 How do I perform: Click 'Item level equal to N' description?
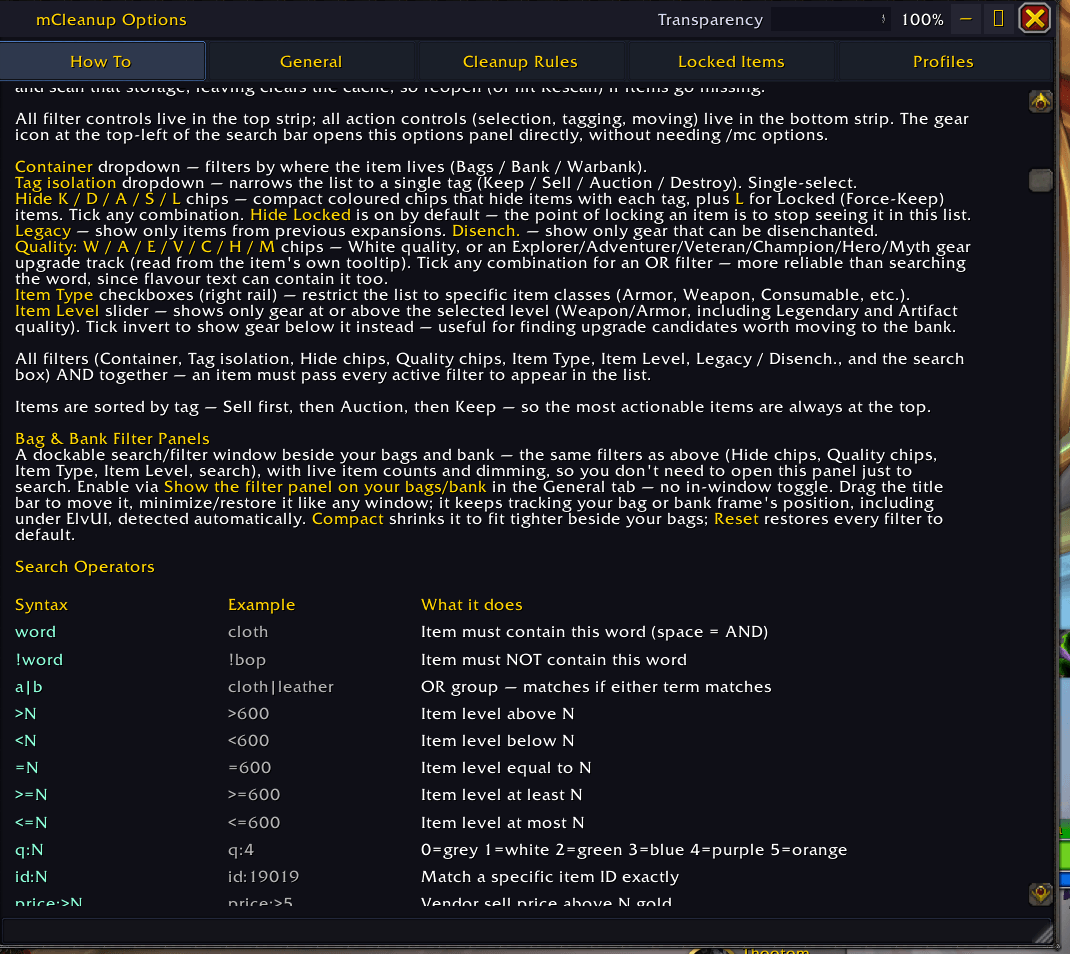(x=506, y=768)
